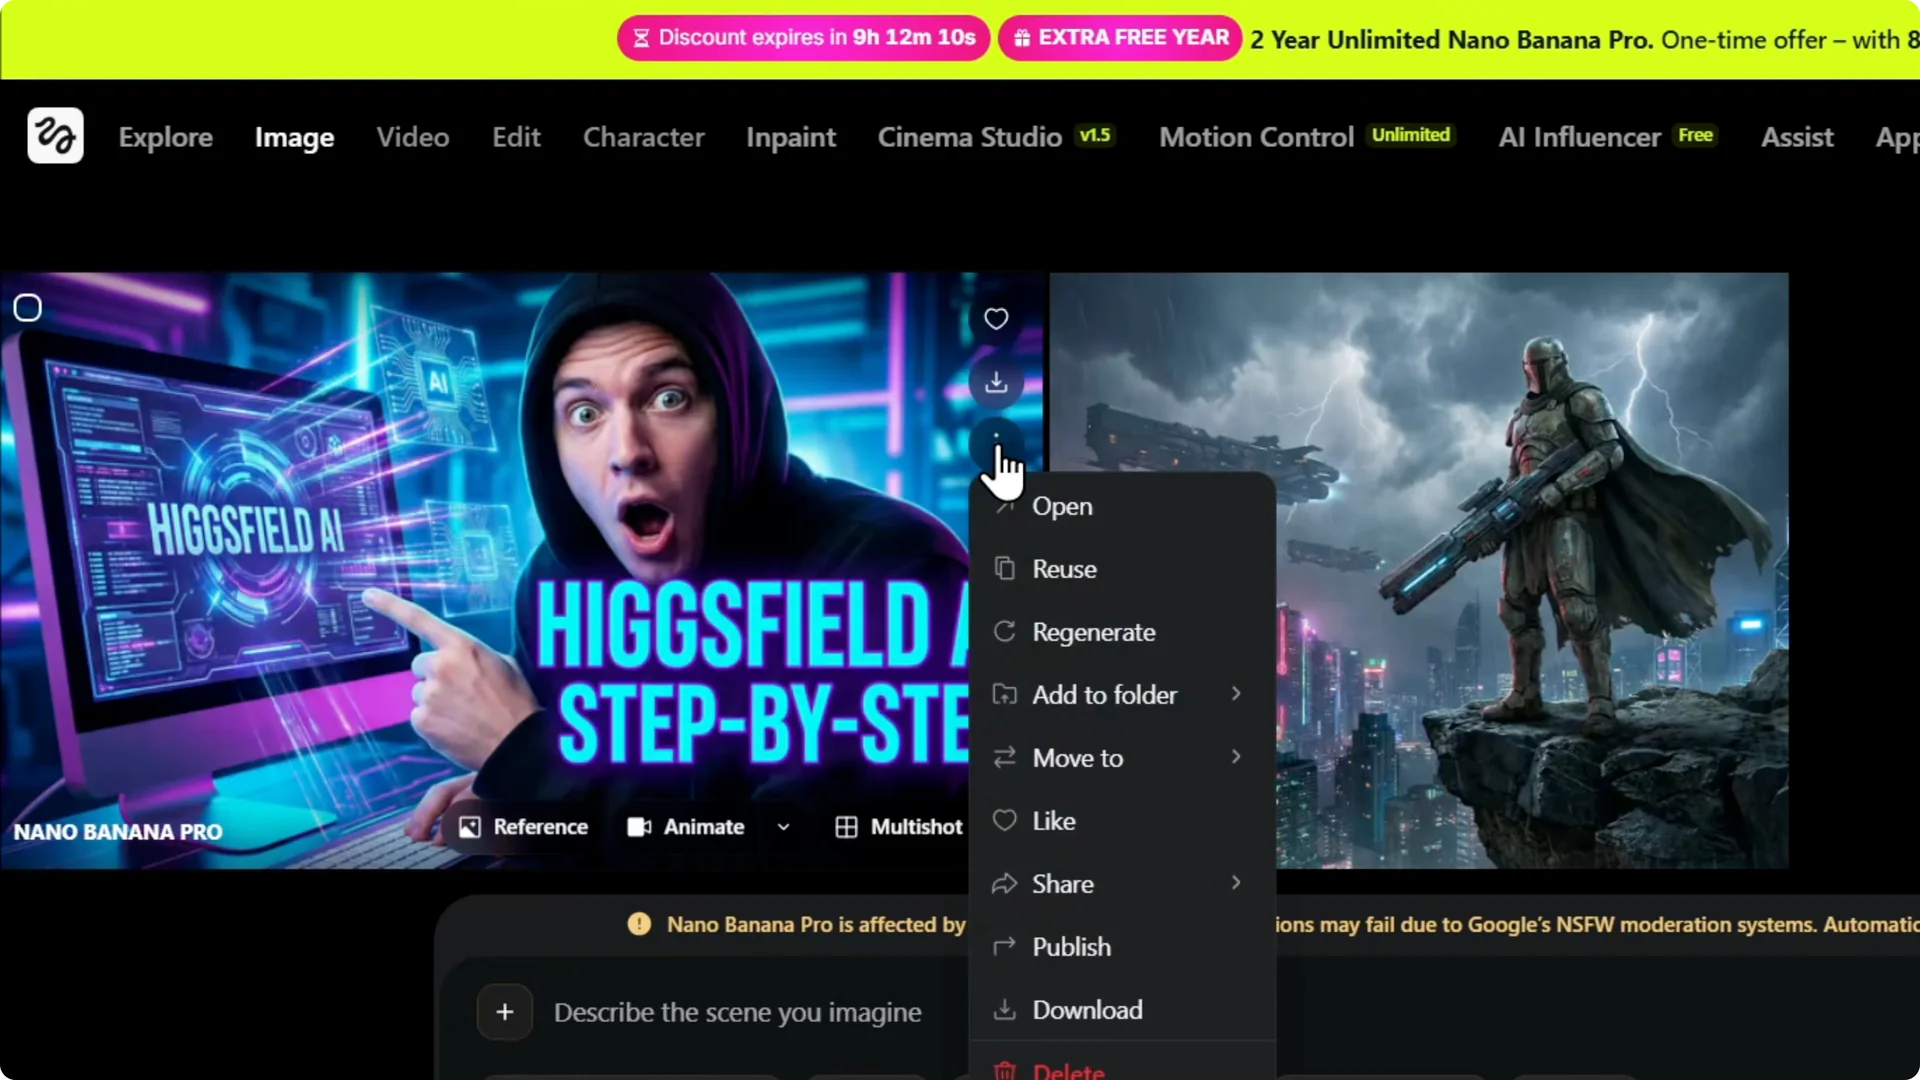
Task: Expand the Add to folder submenu
Action: (1105, 694)
